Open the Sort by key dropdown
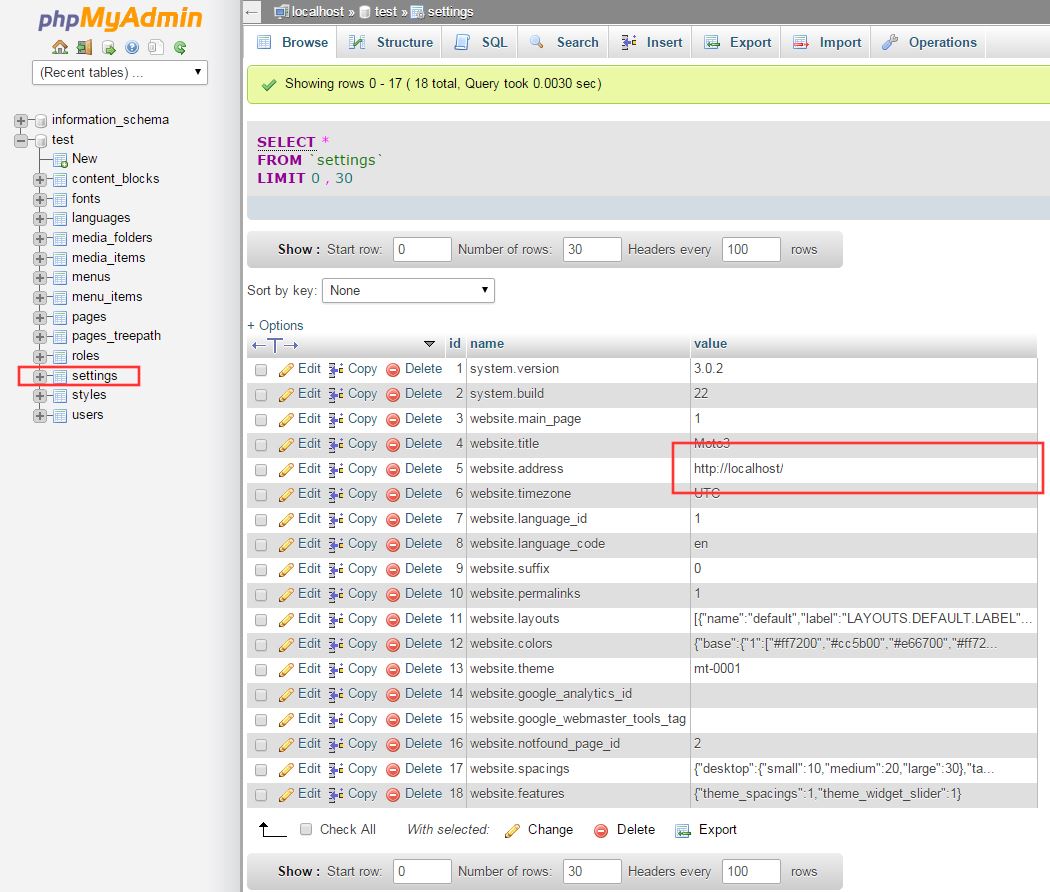Image resolution: width=1050 pixels, height=892 pixels. 408,291
